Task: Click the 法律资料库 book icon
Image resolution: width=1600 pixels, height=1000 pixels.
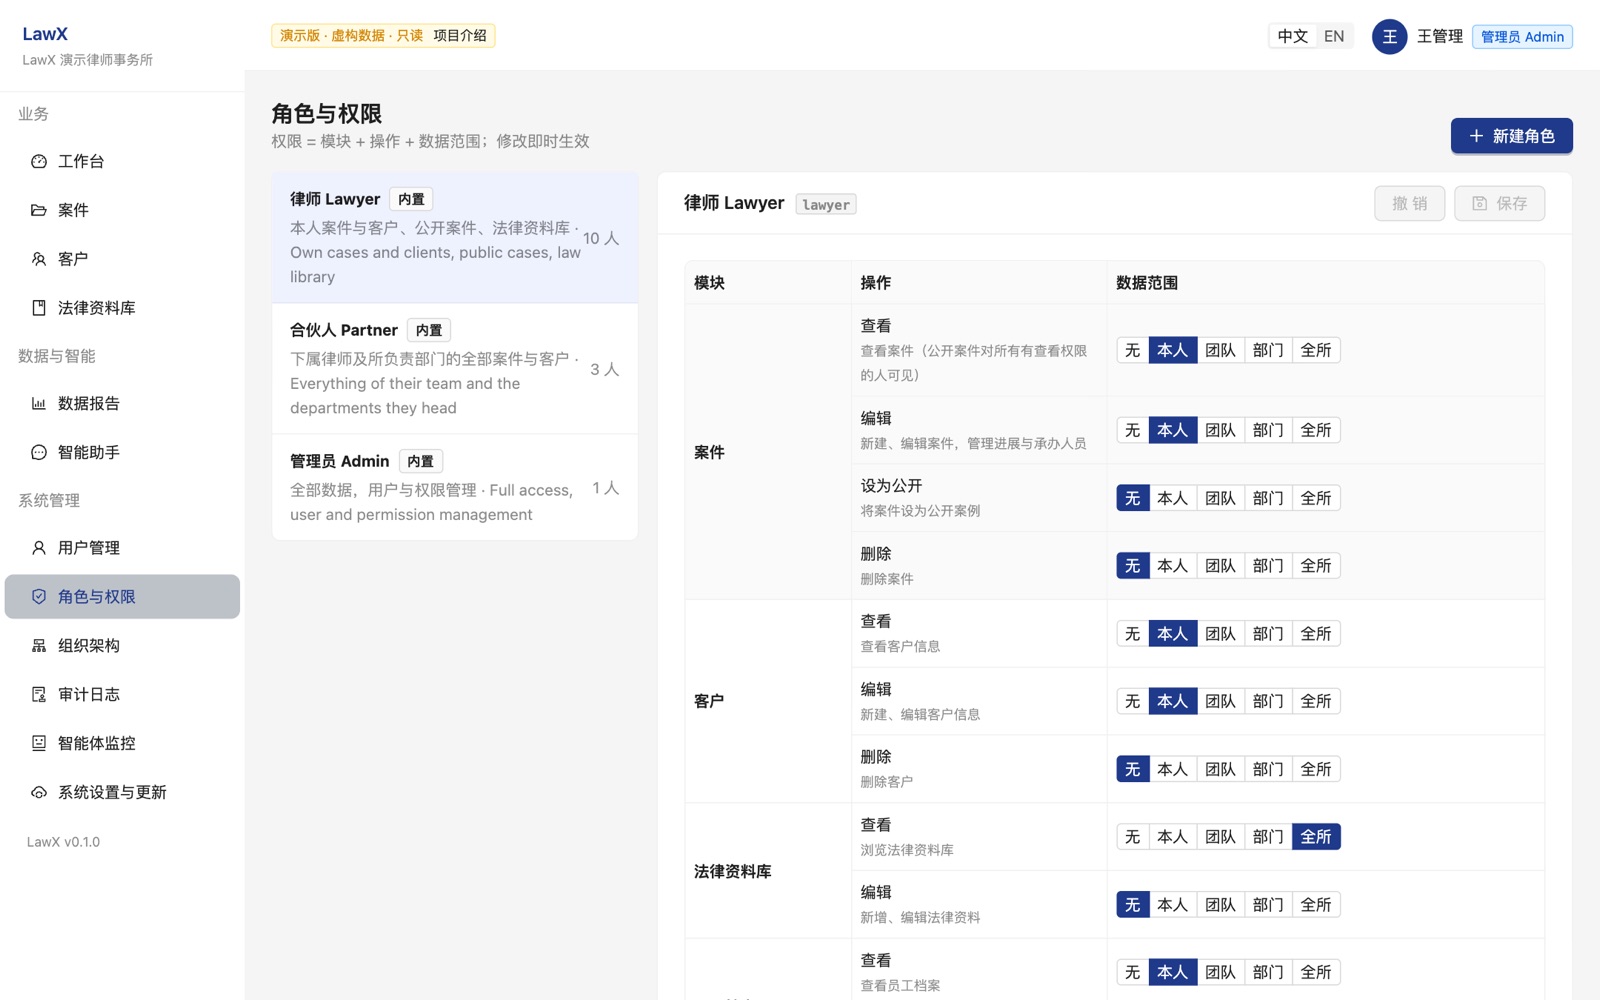Action: tap(39, 308)
